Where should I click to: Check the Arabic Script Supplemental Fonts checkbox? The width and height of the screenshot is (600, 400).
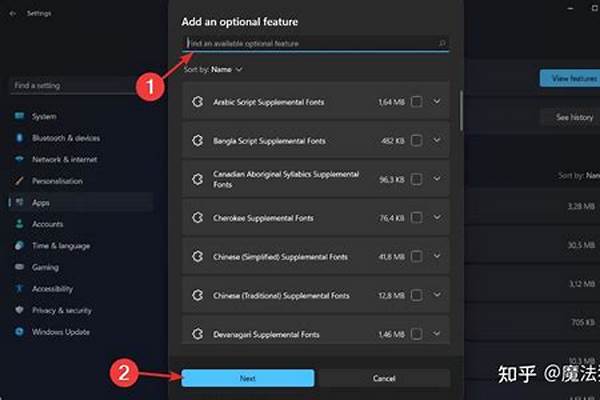point(416,102)
